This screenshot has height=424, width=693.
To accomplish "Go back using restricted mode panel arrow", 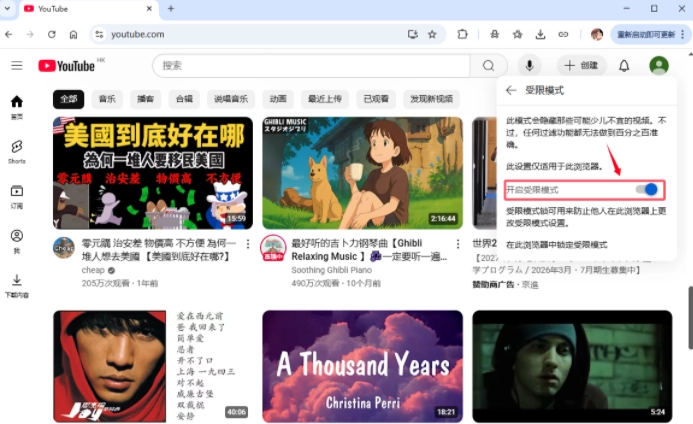I will tap(511, 90).
